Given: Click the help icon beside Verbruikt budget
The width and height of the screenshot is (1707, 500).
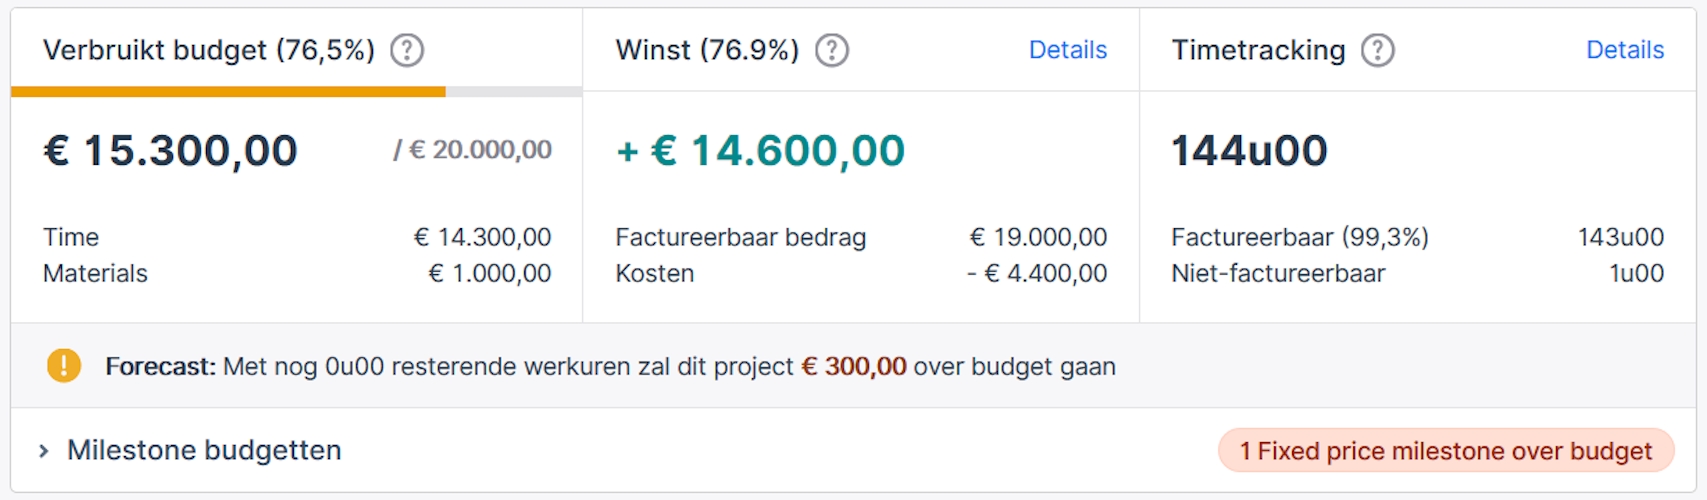Looking at the screenshot, I should pos(407,50).
